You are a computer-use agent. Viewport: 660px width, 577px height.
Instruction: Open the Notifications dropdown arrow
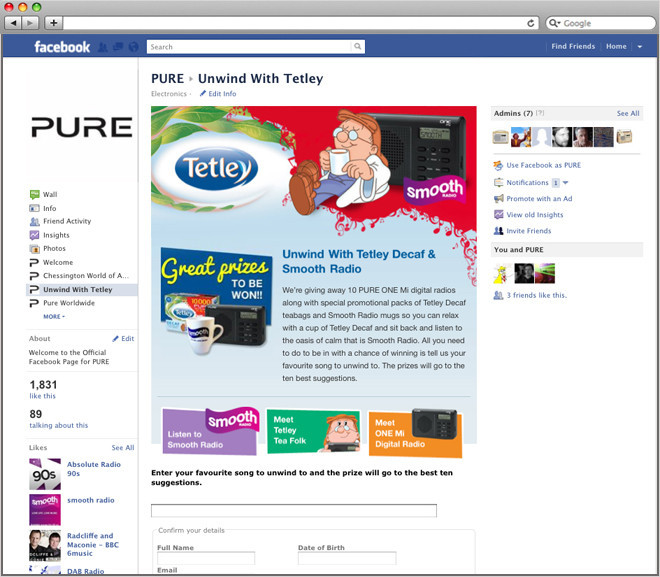pos(565,183)
